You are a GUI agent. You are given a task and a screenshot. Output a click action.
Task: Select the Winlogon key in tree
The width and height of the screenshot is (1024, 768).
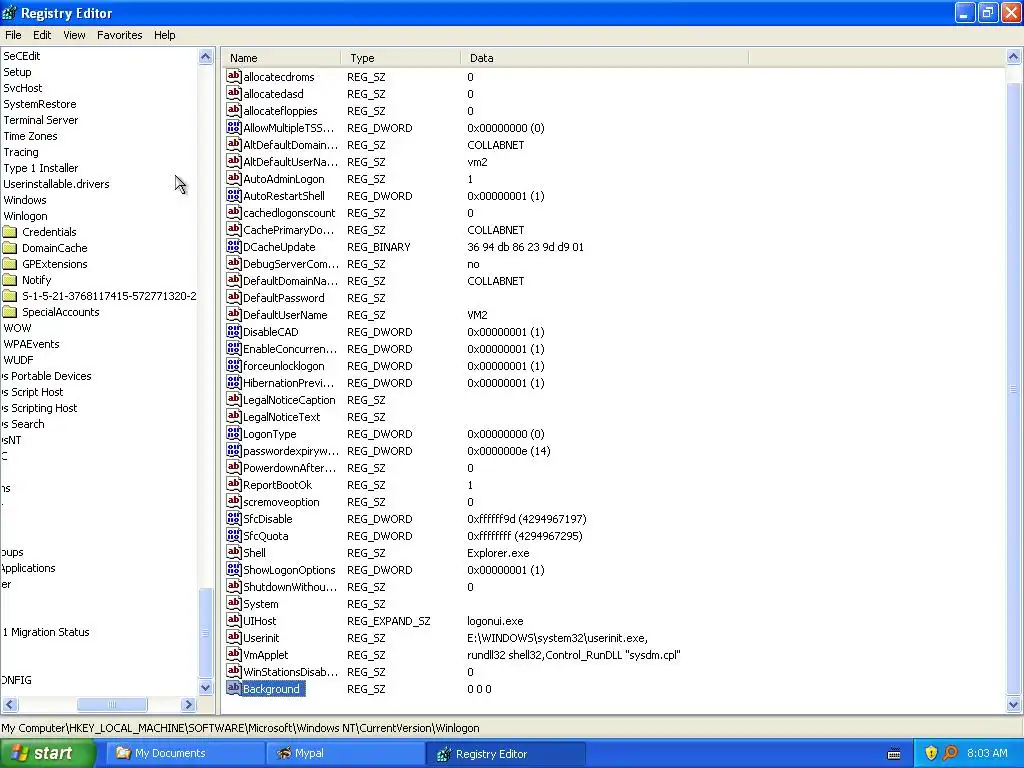pyautogui.click(x=25, y=216)
